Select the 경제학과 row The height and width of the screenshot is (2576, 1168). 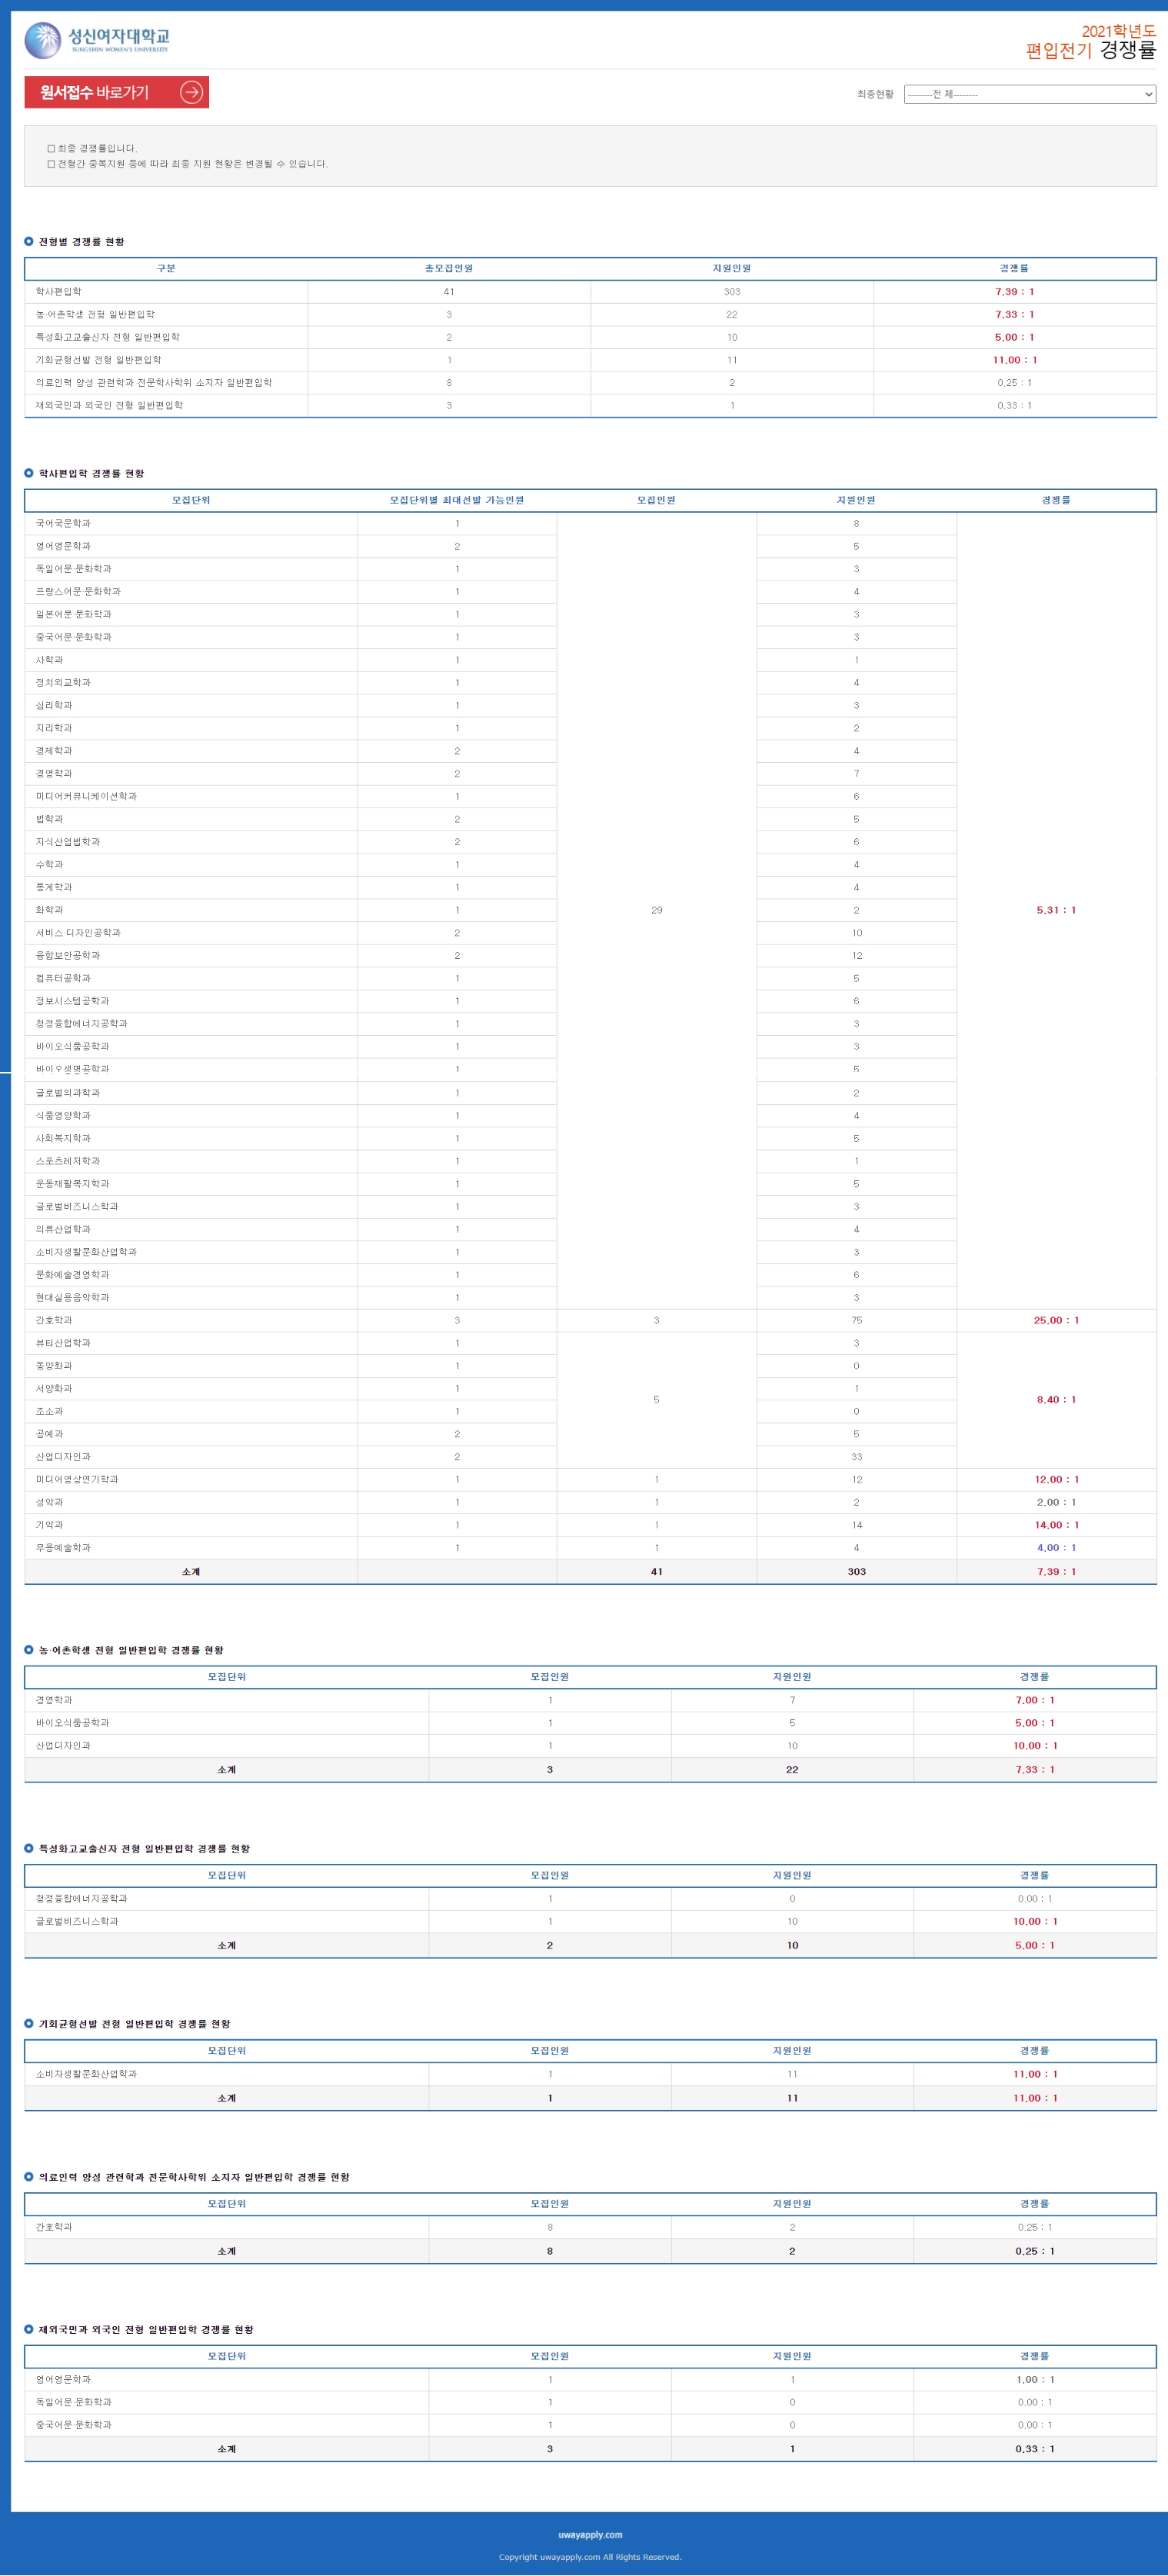click(590, 751)
